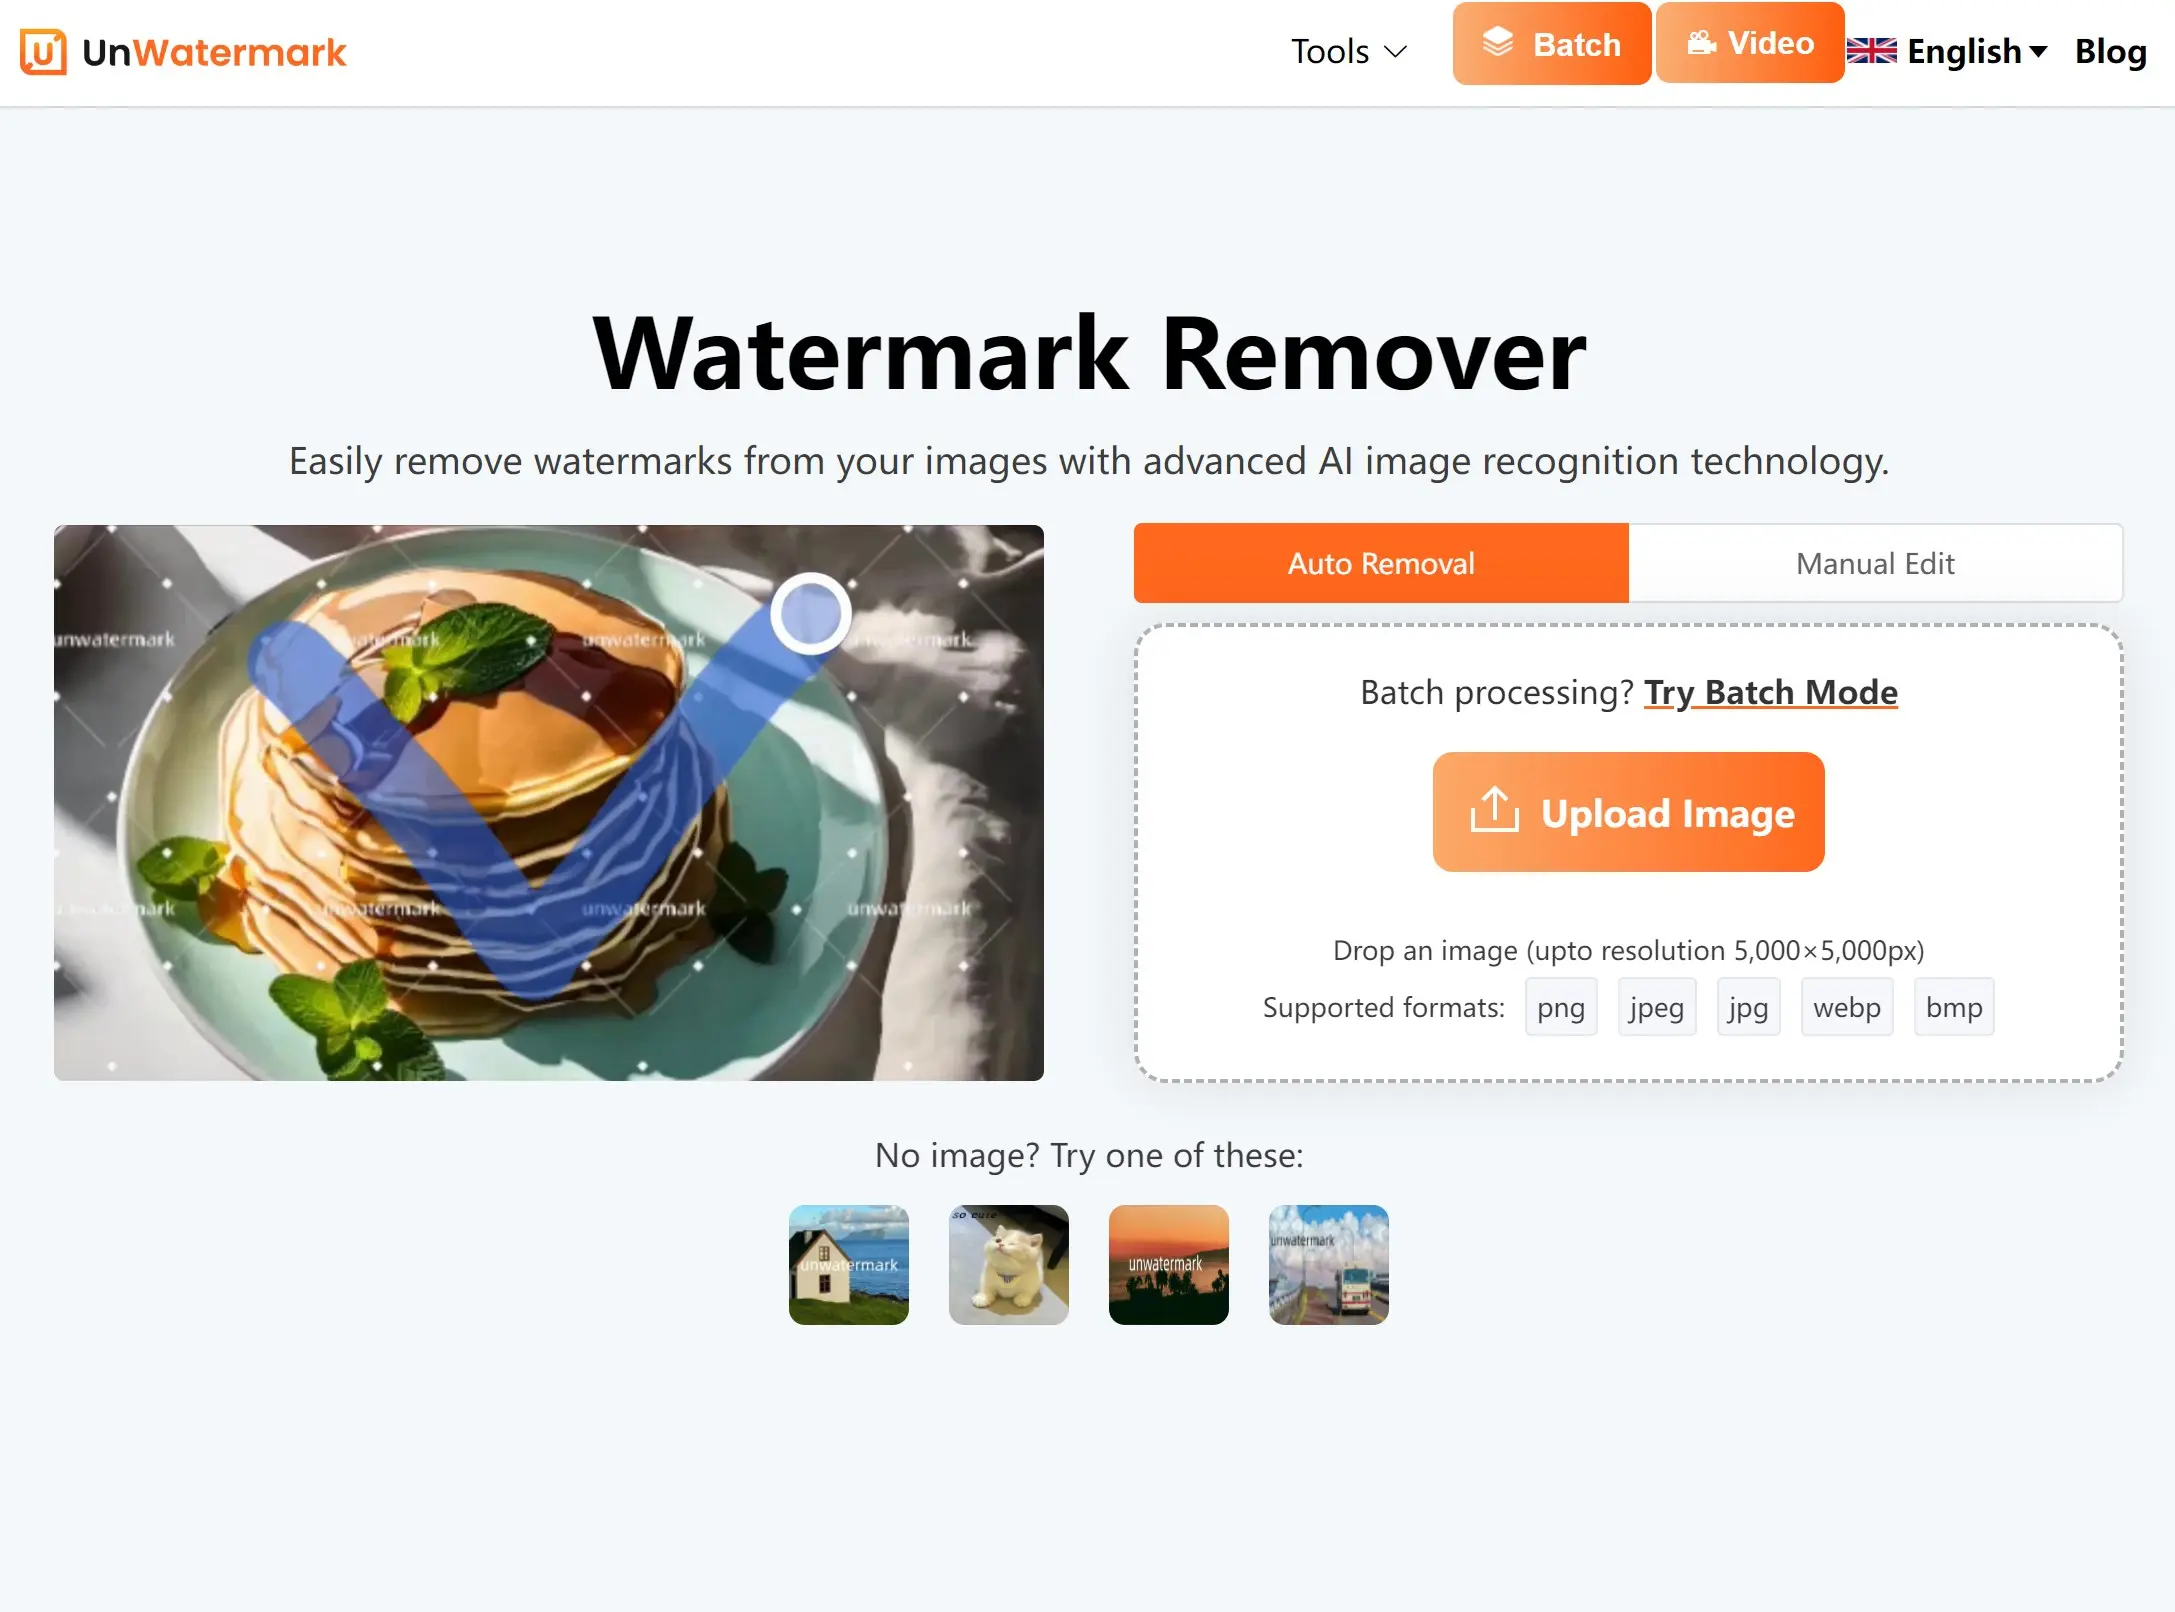Click the UnWatermark logo icon

click(x=41, y=51)
